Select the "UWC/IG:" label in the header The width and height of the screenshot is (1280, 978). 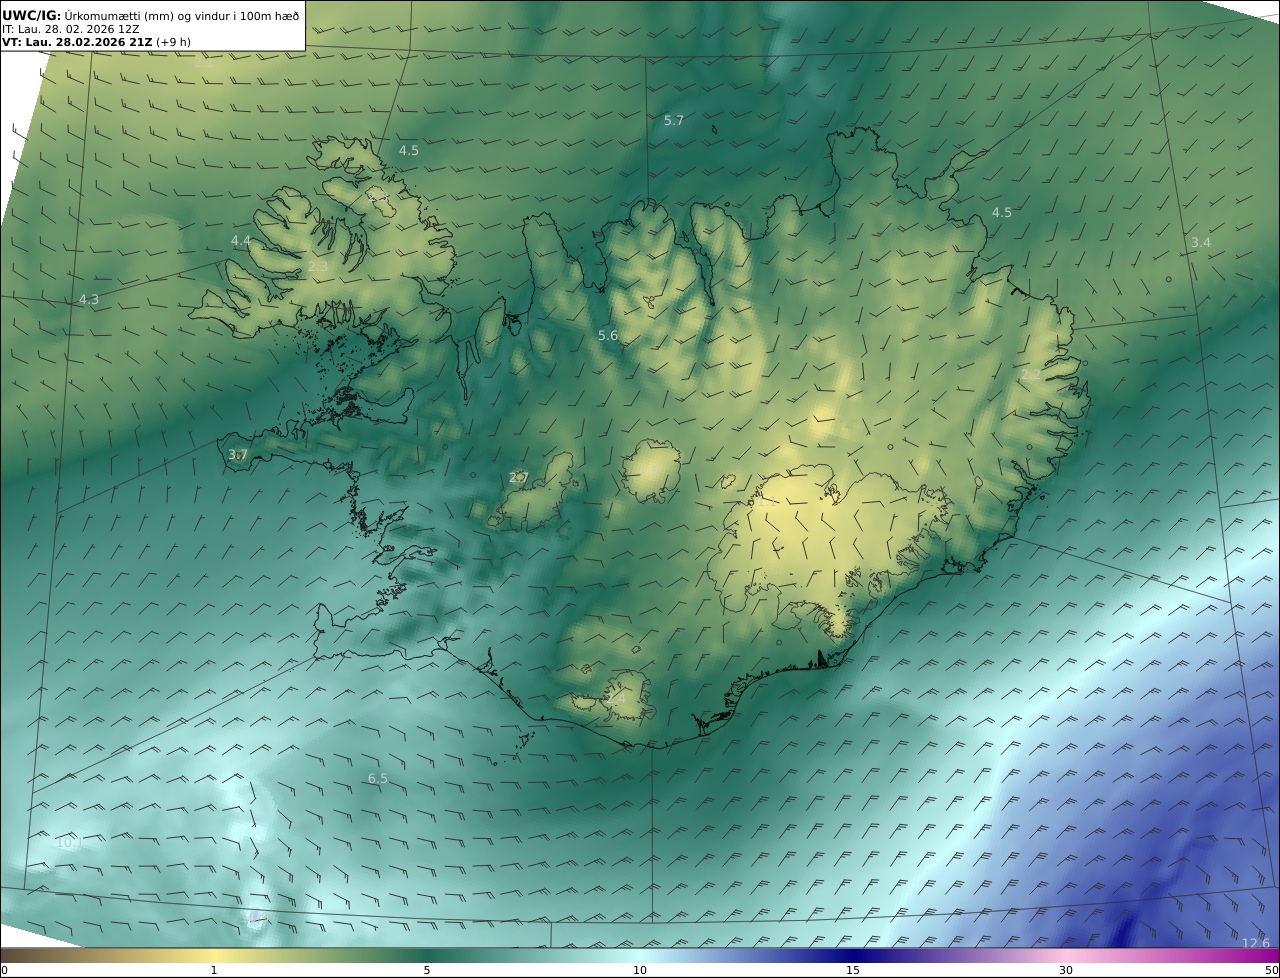pyautogui.click(x=32, y=15)
